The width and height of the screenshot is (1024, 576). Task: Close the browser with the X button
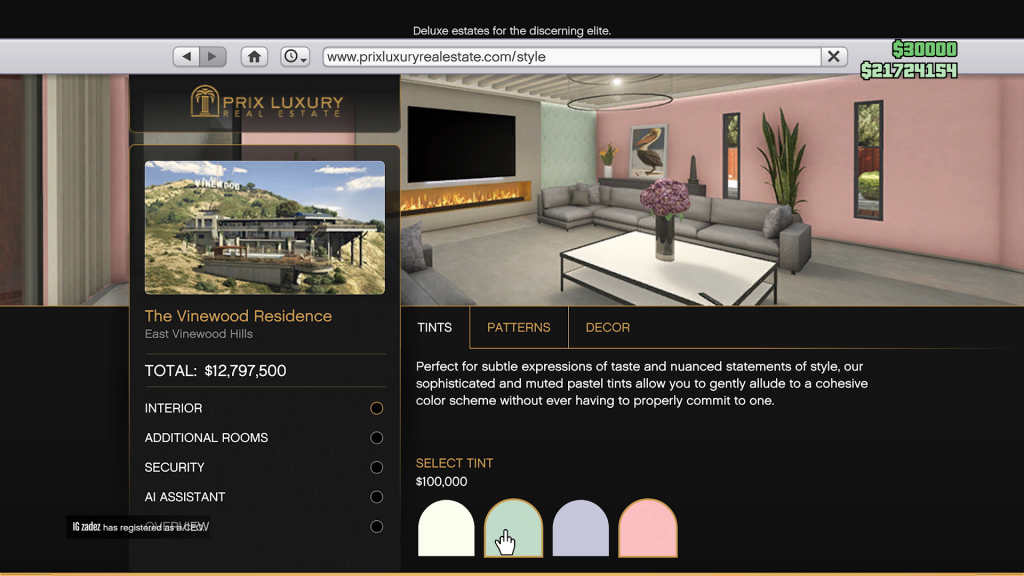(x=834, y=57)
